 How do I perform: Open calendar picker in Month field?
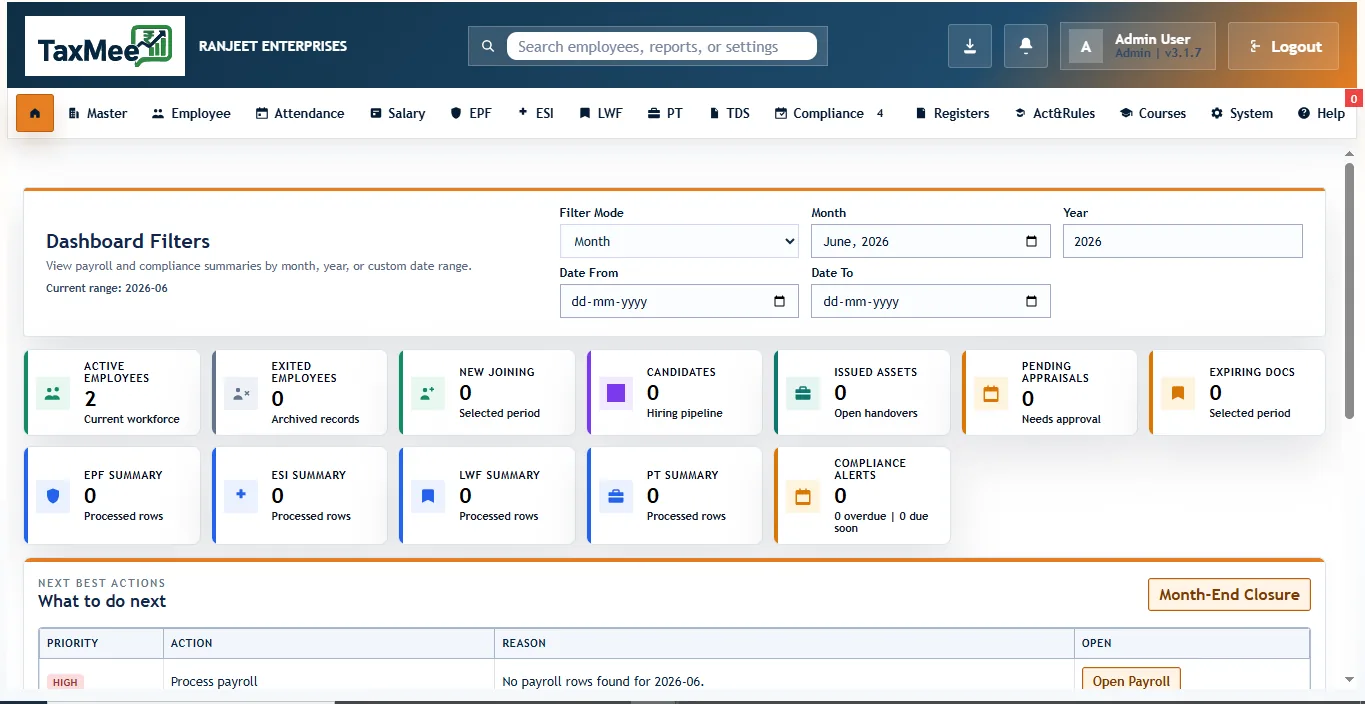(1032, 241)
